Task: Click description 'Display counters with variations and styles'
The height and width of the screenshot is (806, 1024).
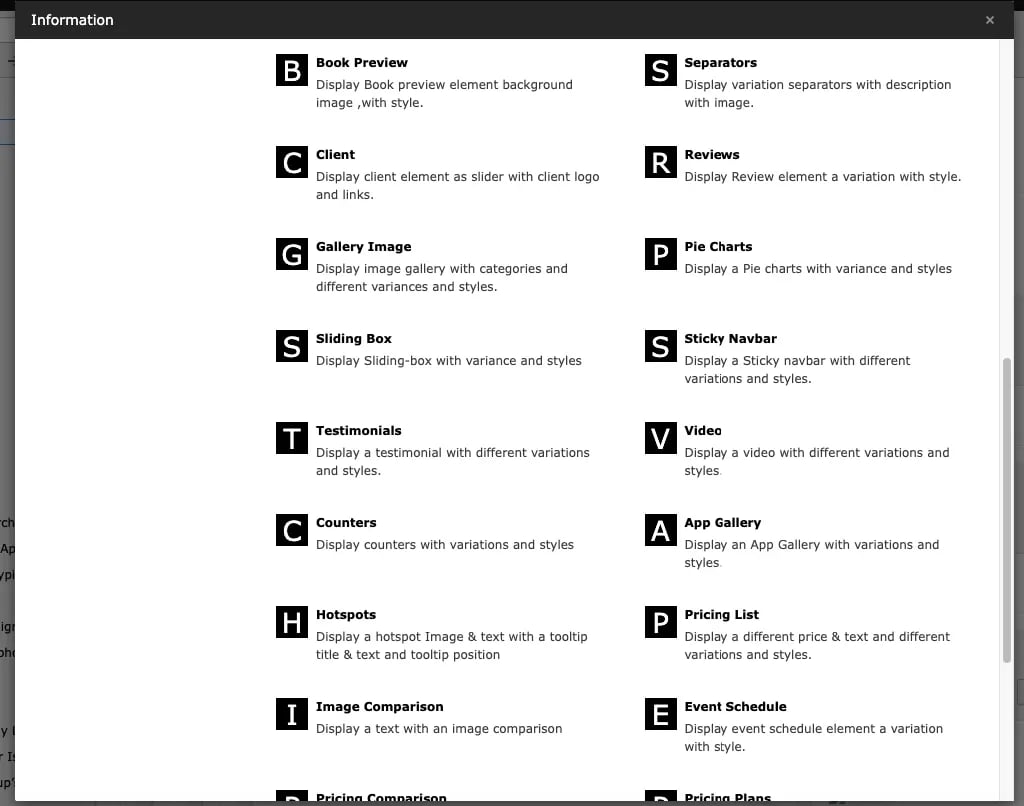Action: pyautogui.click(x=445, y=545)
